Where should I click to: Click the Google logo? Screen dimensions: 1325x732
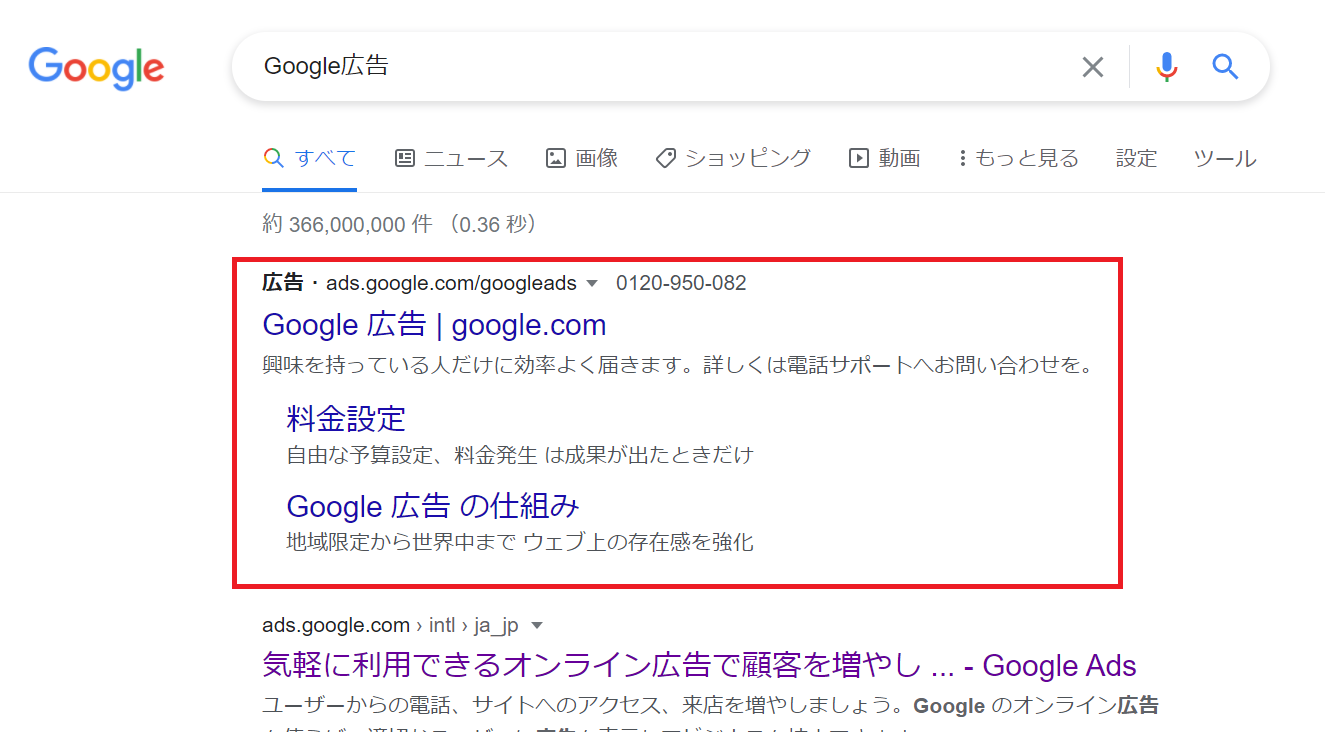(x=96, y=67)
